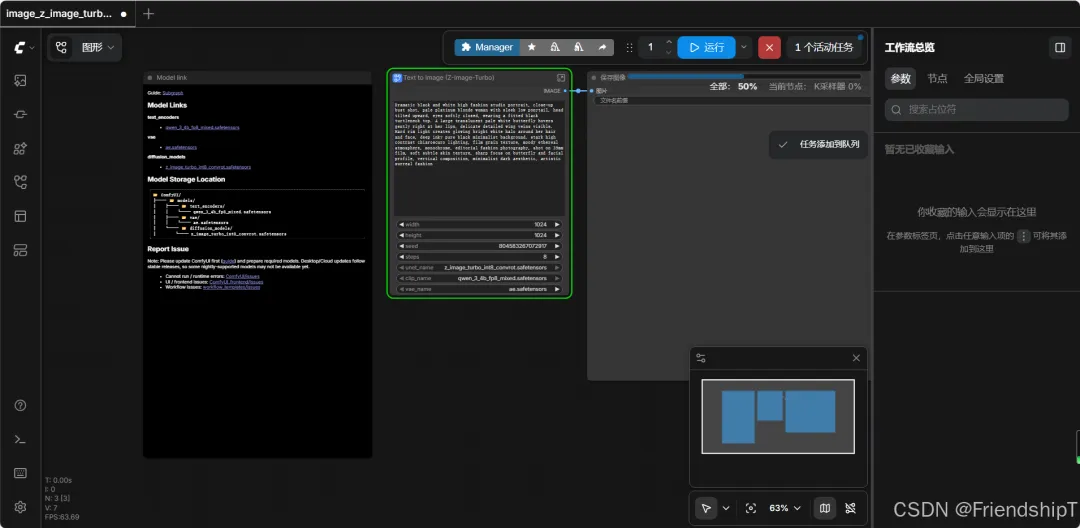Expand the ComfyUI logo chevron menu

[x=32, y=47]
